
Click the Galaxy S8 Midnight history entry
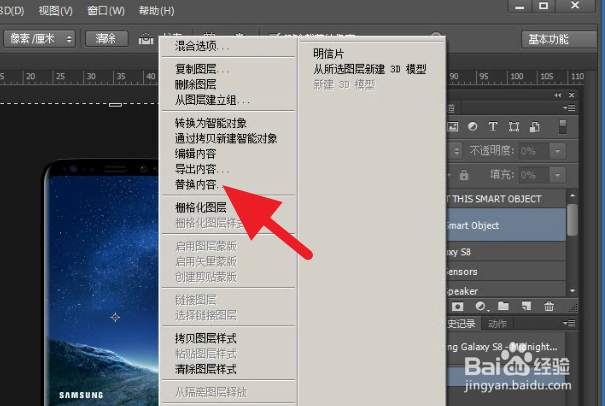pos(506,347)
